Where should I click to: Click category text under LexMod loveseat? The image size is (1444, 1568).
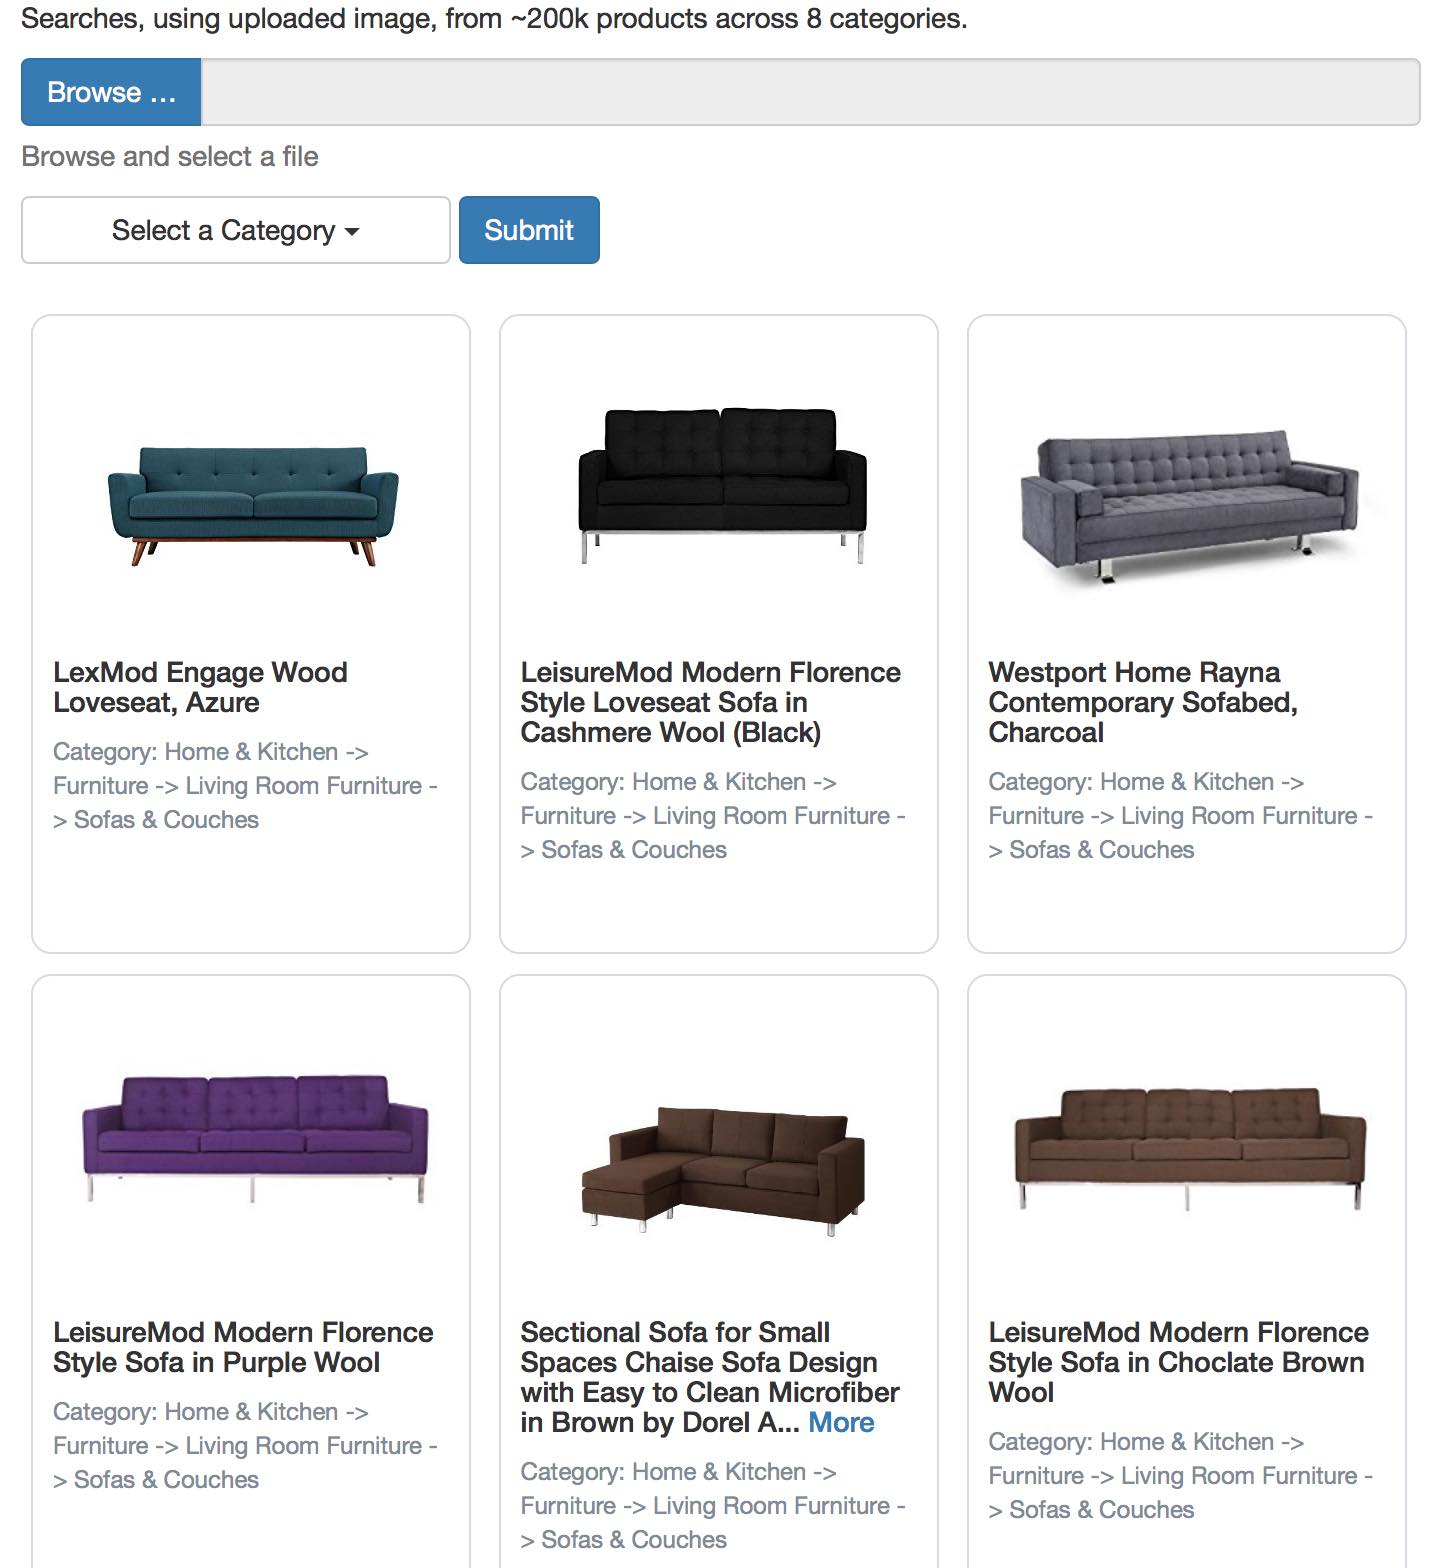point(245,786)
